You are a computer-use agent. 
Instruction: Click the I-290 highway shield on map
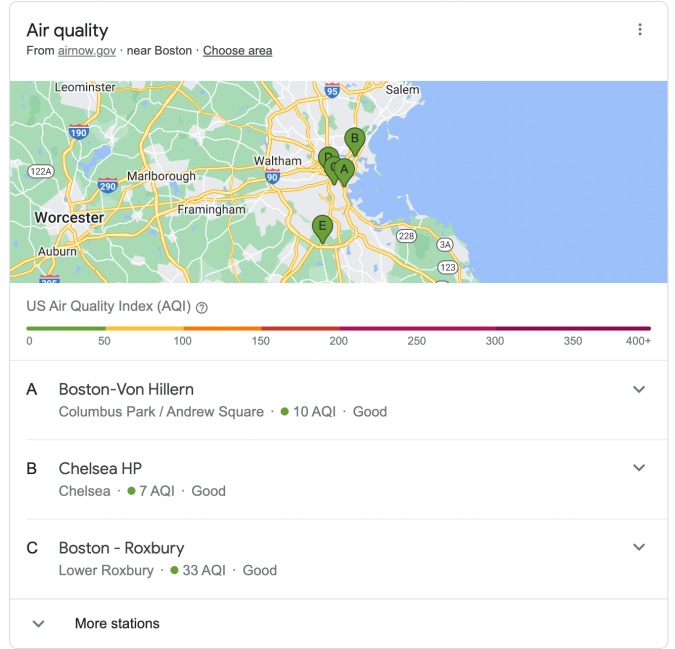pyautogui.click(x=108, y=185)
